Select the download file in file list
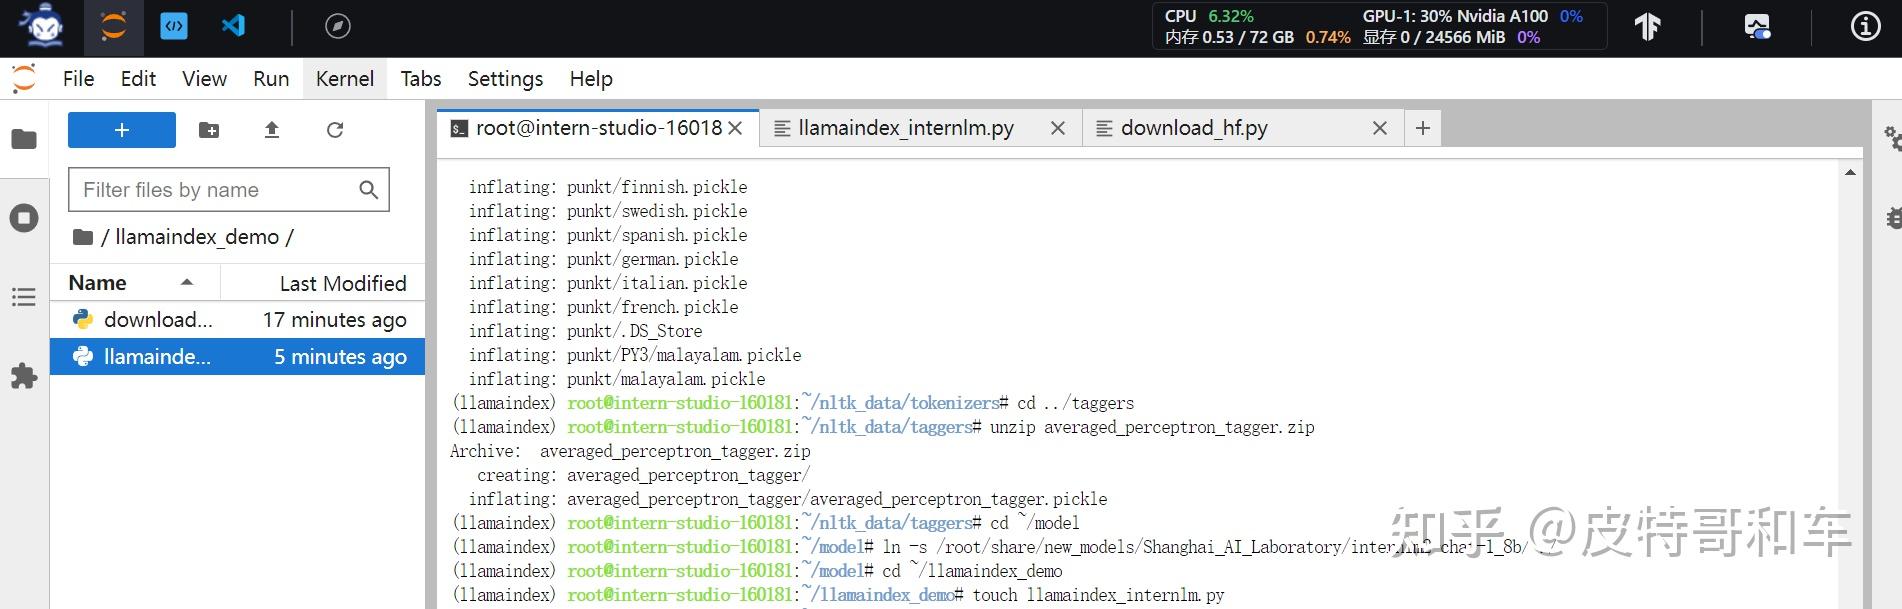This screenshot has width=1902, height=609. coord(158,320)
